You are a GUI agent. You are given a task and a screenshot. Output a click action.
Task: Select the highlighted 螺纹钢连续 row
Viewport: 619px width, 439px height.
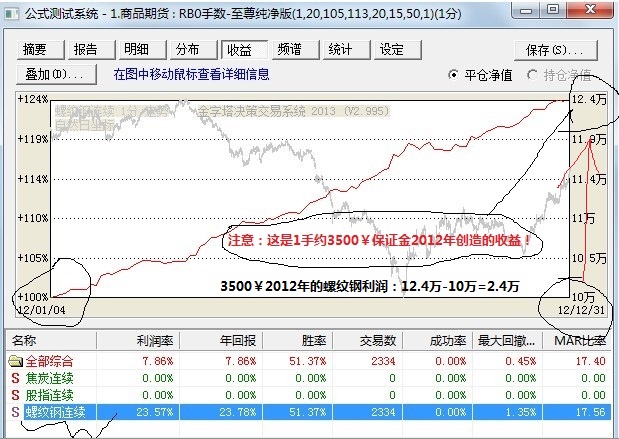click(308, 412)
